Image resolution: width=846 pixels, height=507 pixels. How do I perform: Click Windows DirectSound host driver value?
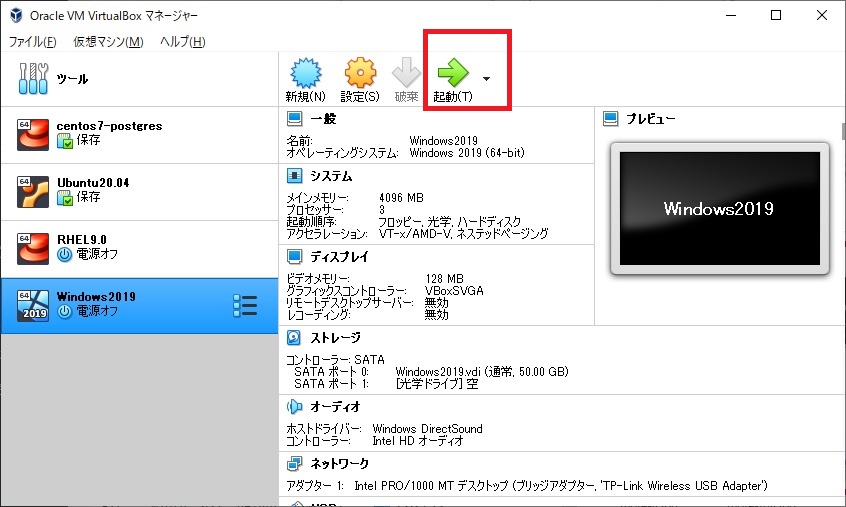pyautogui.click(x=427, y=429)
